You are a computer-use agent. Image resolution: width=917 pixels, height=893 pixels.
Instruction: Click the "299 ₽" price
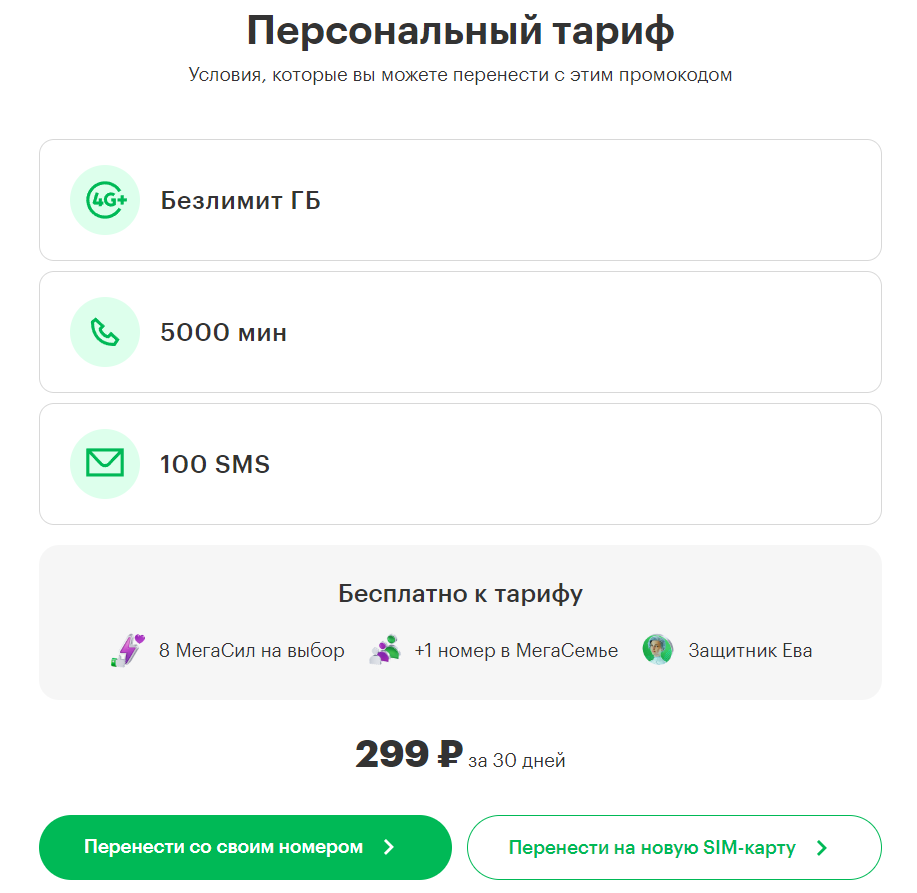click(408, 755)
